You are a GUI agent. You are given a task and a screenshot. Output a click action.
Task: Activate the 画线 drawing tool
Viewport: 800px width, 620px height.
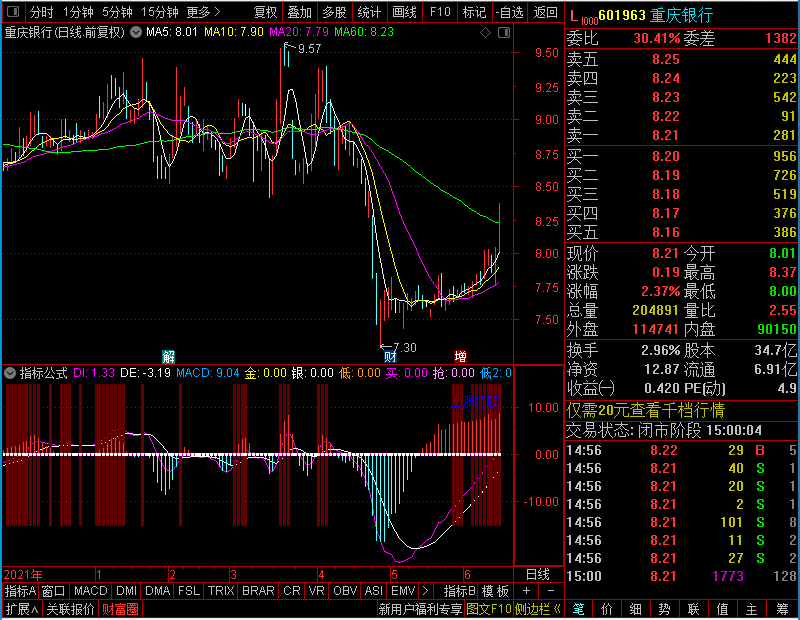pos(404,12)
